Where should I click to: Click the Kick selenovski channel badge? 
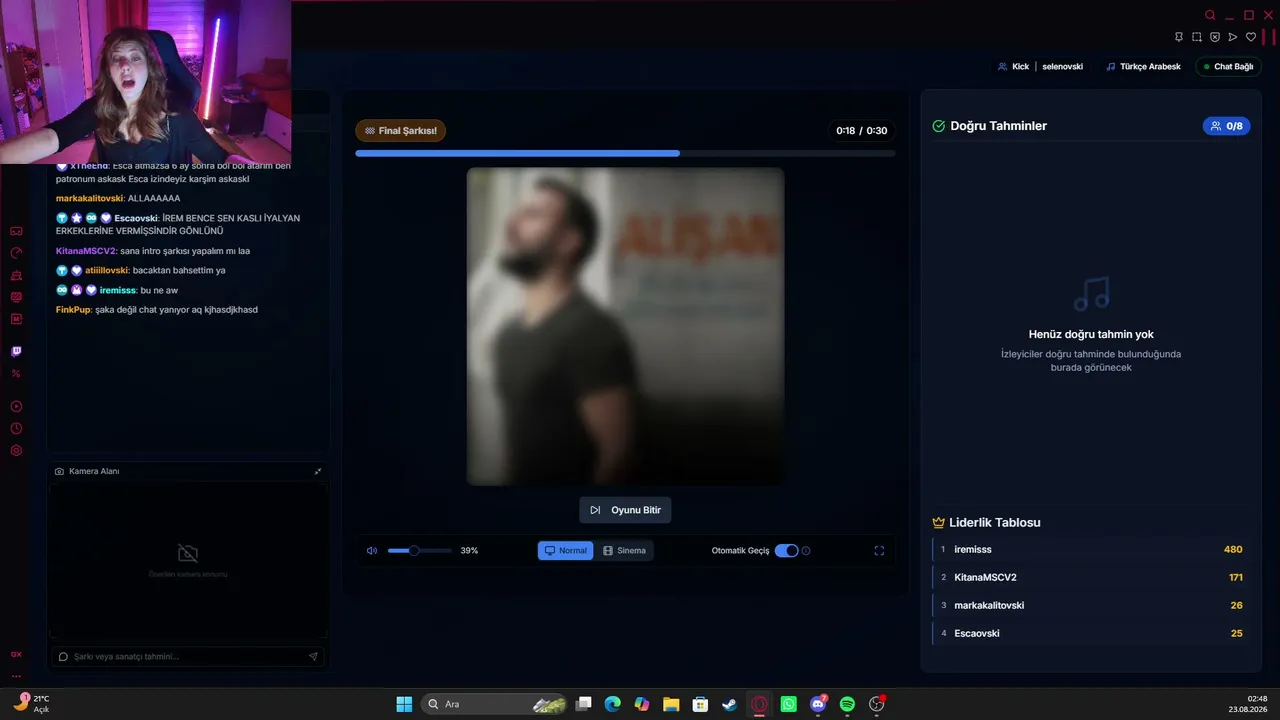tap(1040, 67)
